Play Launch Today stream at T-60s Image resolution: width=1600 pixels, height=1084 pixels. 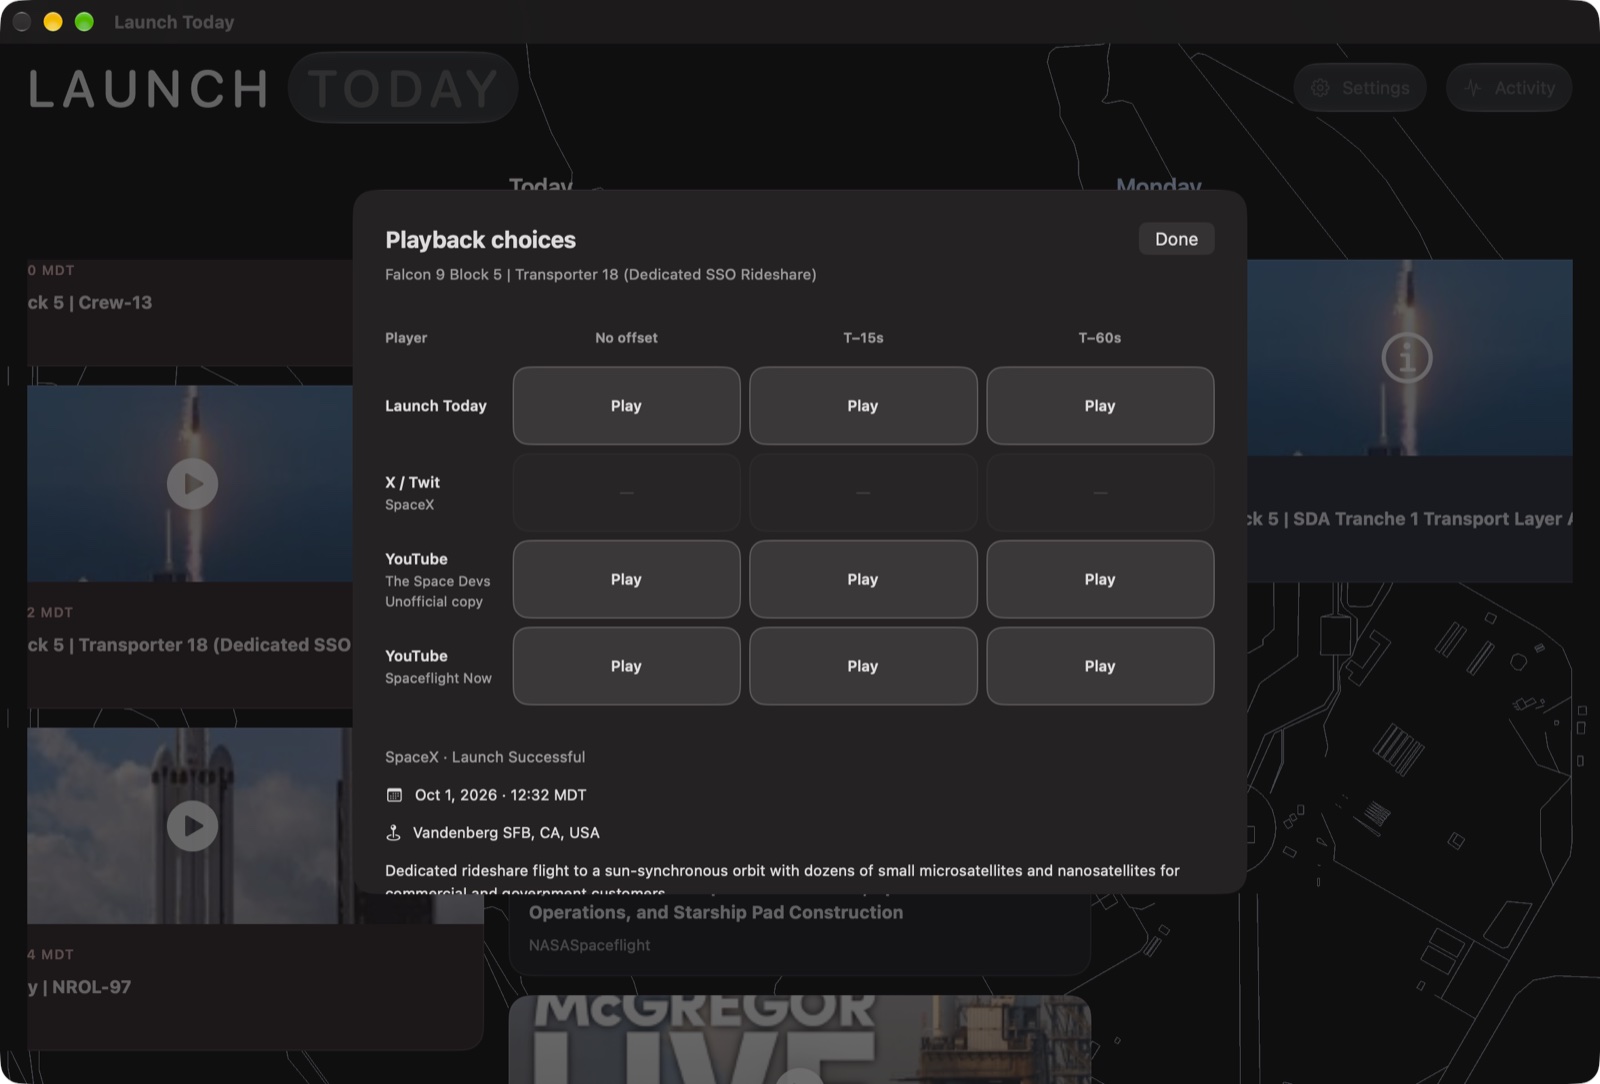pyautogui.click(x=1100, y=406)
